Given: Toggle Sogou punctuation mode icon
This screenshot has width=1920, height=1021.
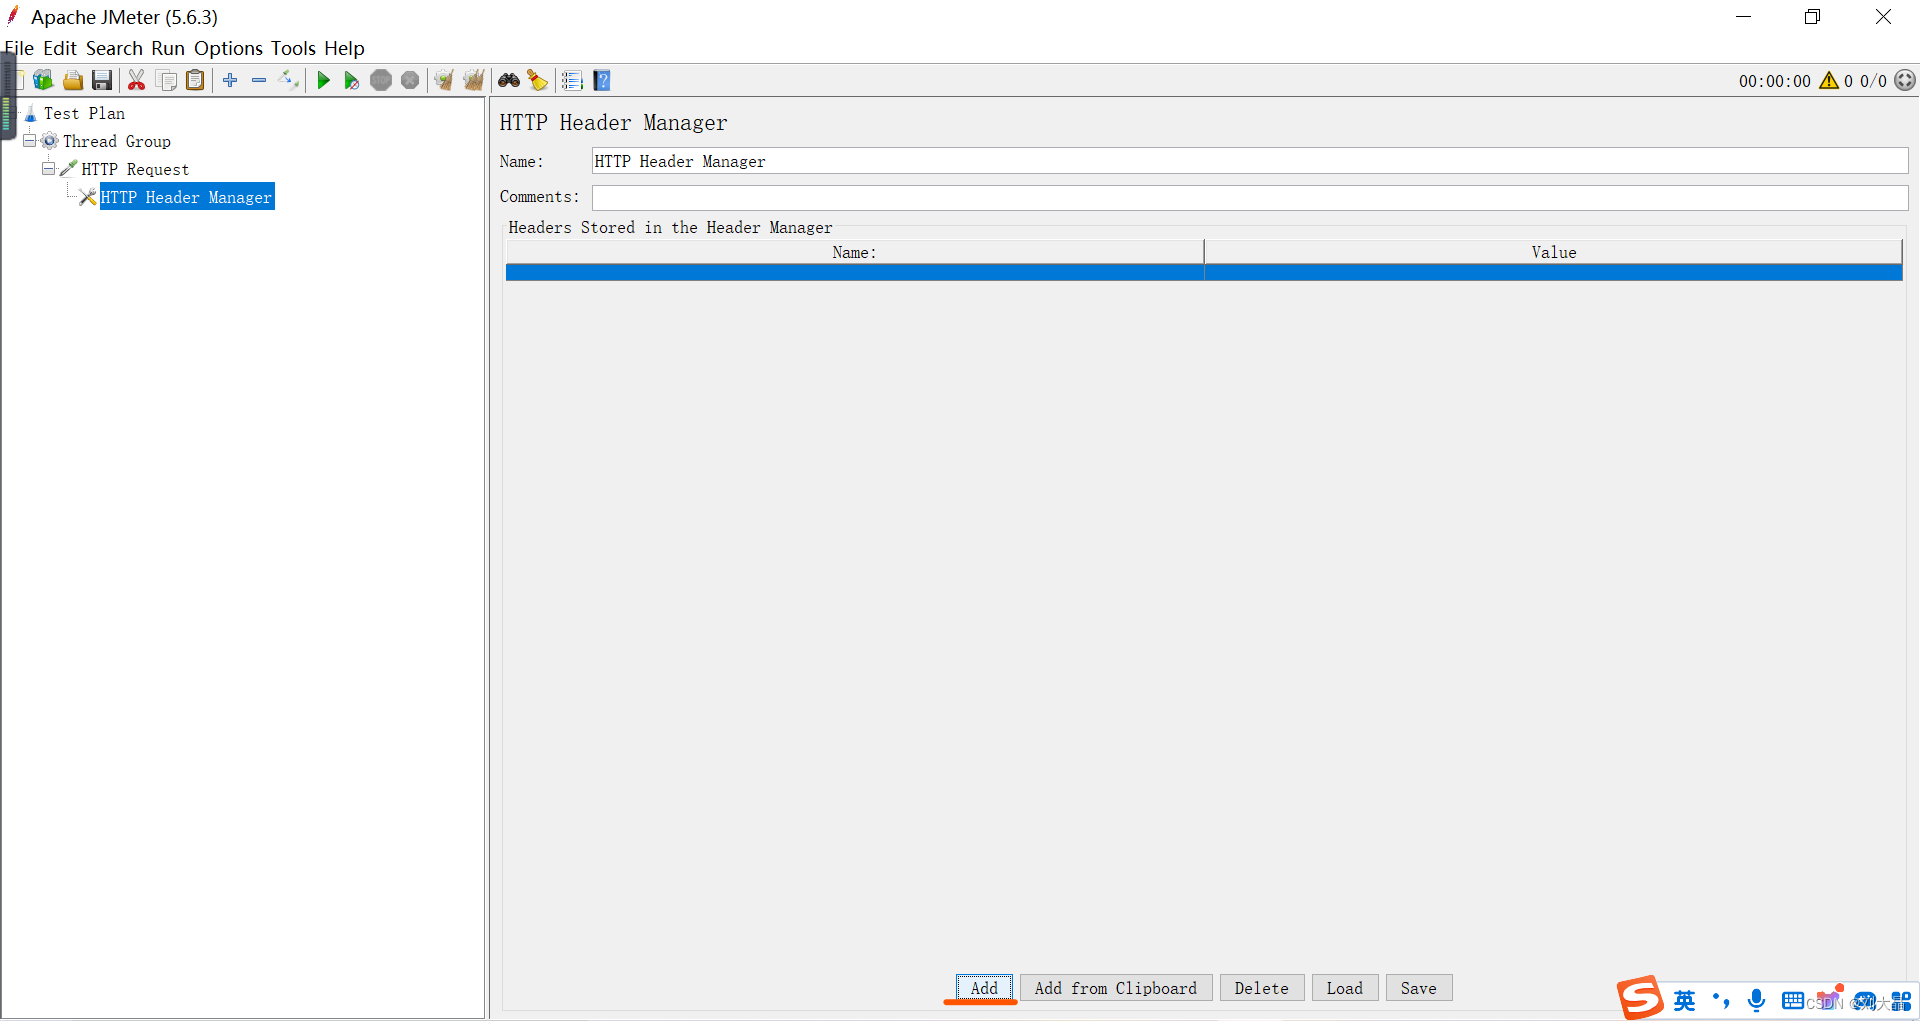Looking at the screenshot, I should [x=1721, y=1000].
